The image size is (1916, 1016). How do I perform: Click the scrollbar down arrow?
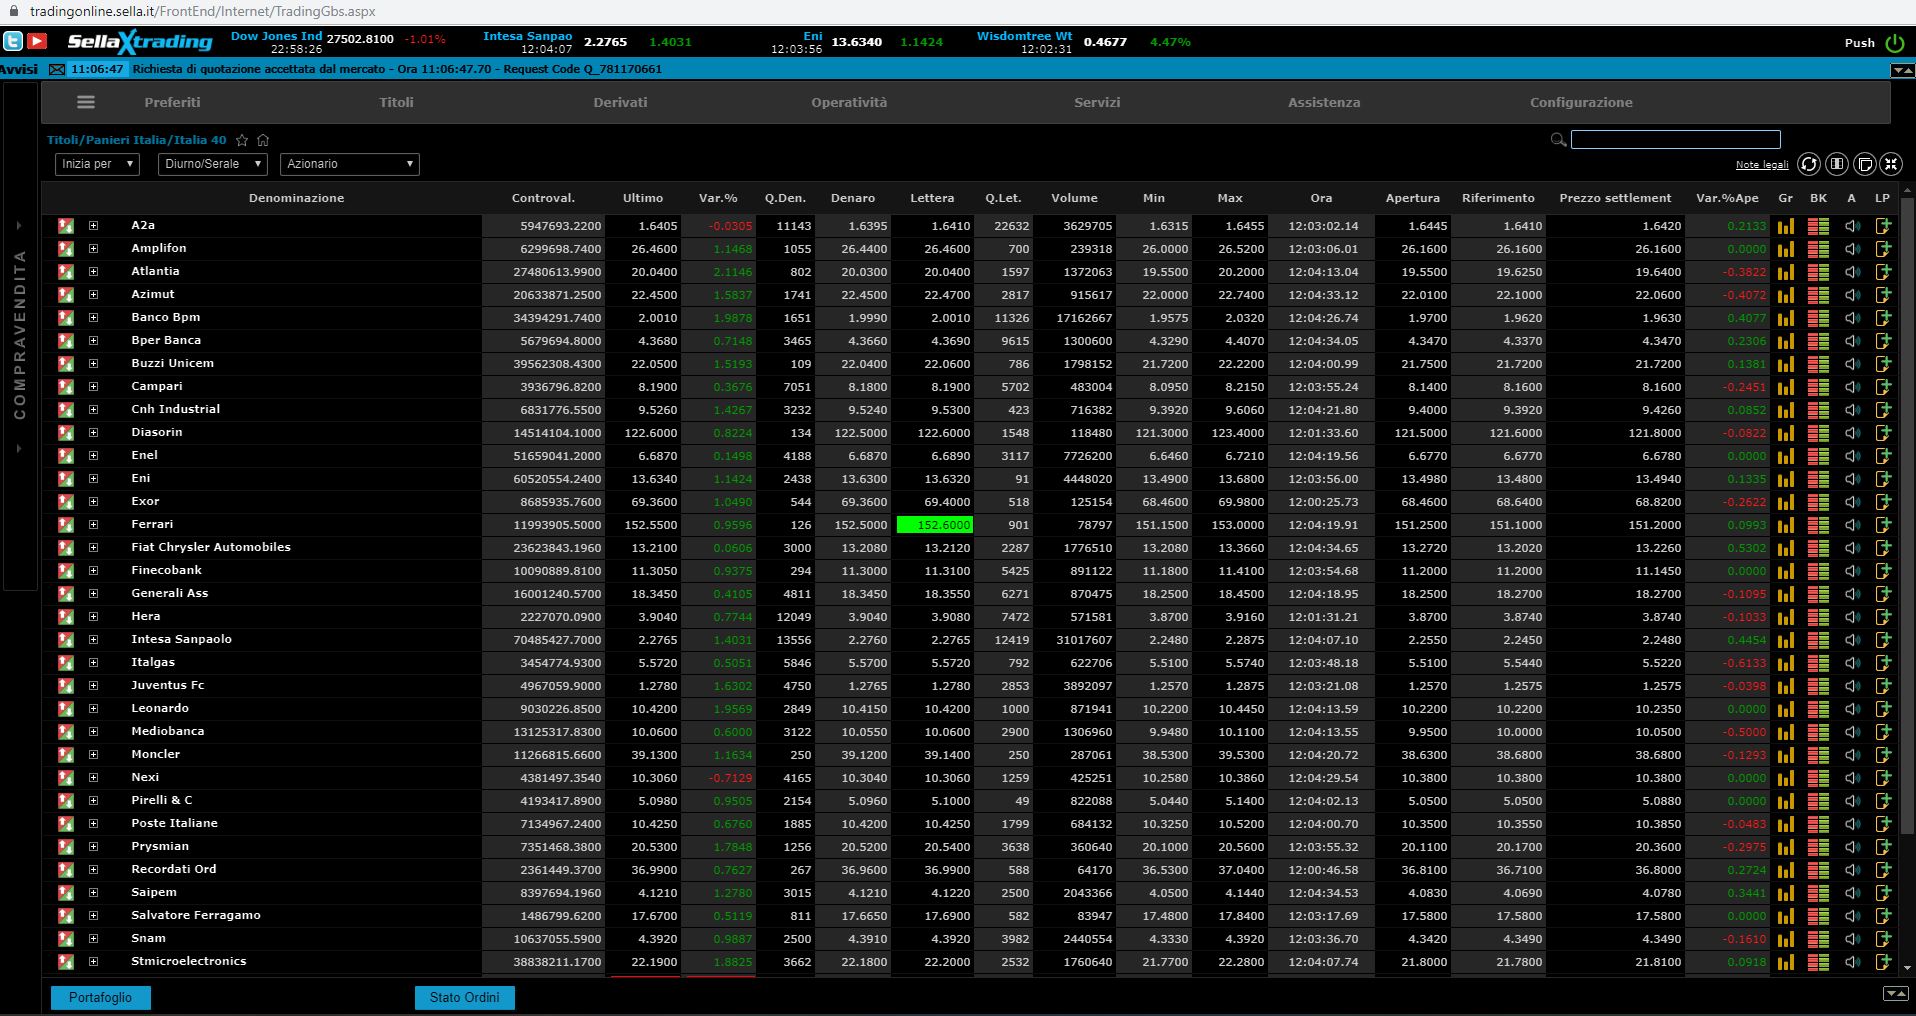coord(1905,968)
